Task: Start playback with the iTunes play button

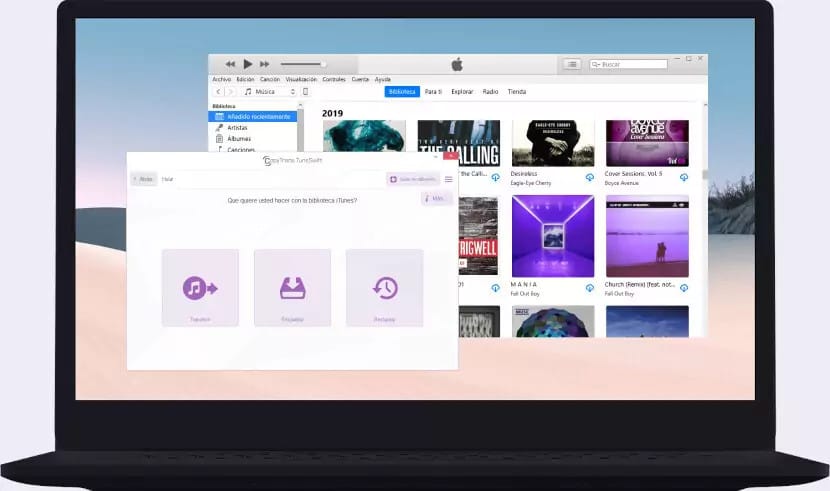Action: click(x=248, y=64)
